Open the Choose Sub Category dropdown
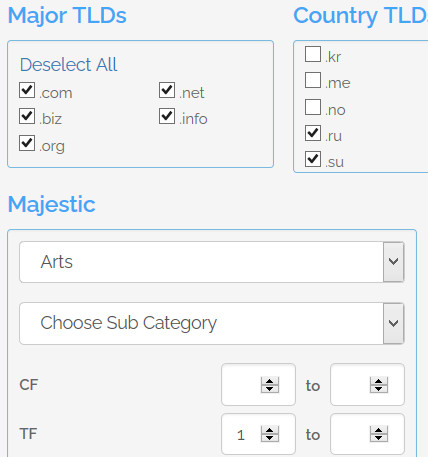 [212, 323]
